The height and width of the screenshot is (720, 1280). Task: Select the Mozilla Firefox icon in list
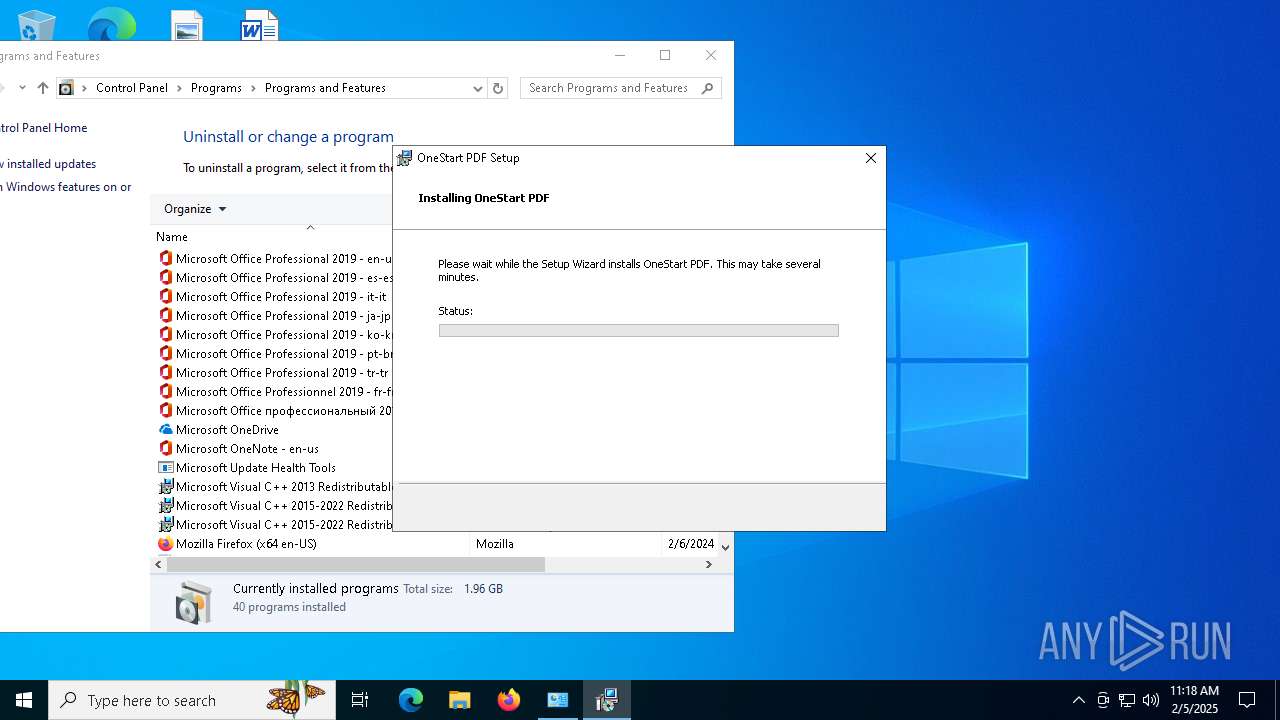166,544
